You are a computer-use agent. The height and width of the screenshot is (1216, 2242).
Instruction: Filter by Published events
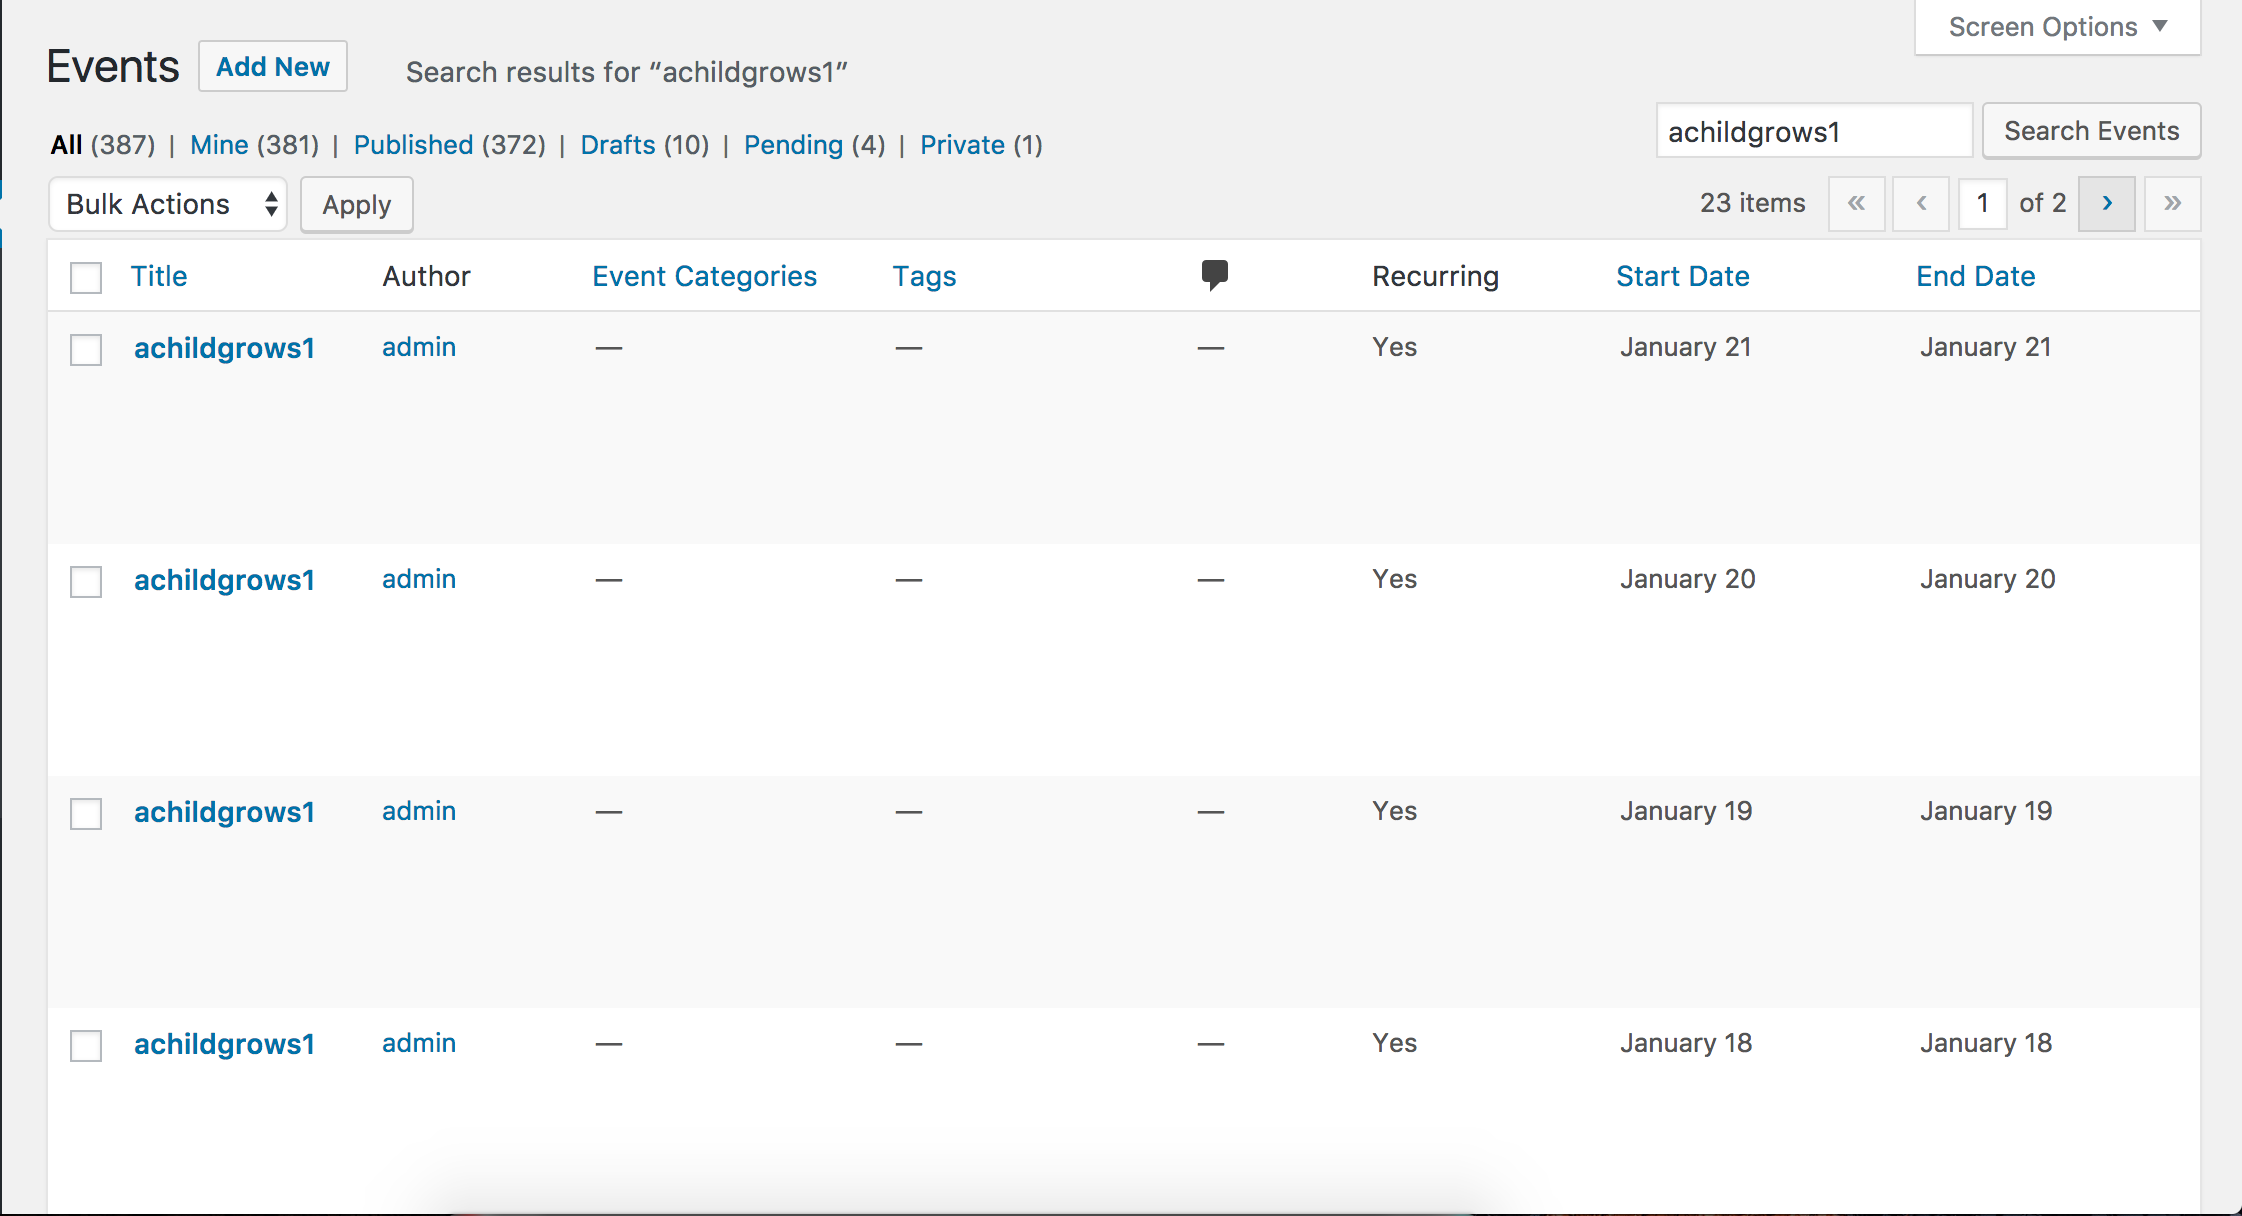[413, 145]
